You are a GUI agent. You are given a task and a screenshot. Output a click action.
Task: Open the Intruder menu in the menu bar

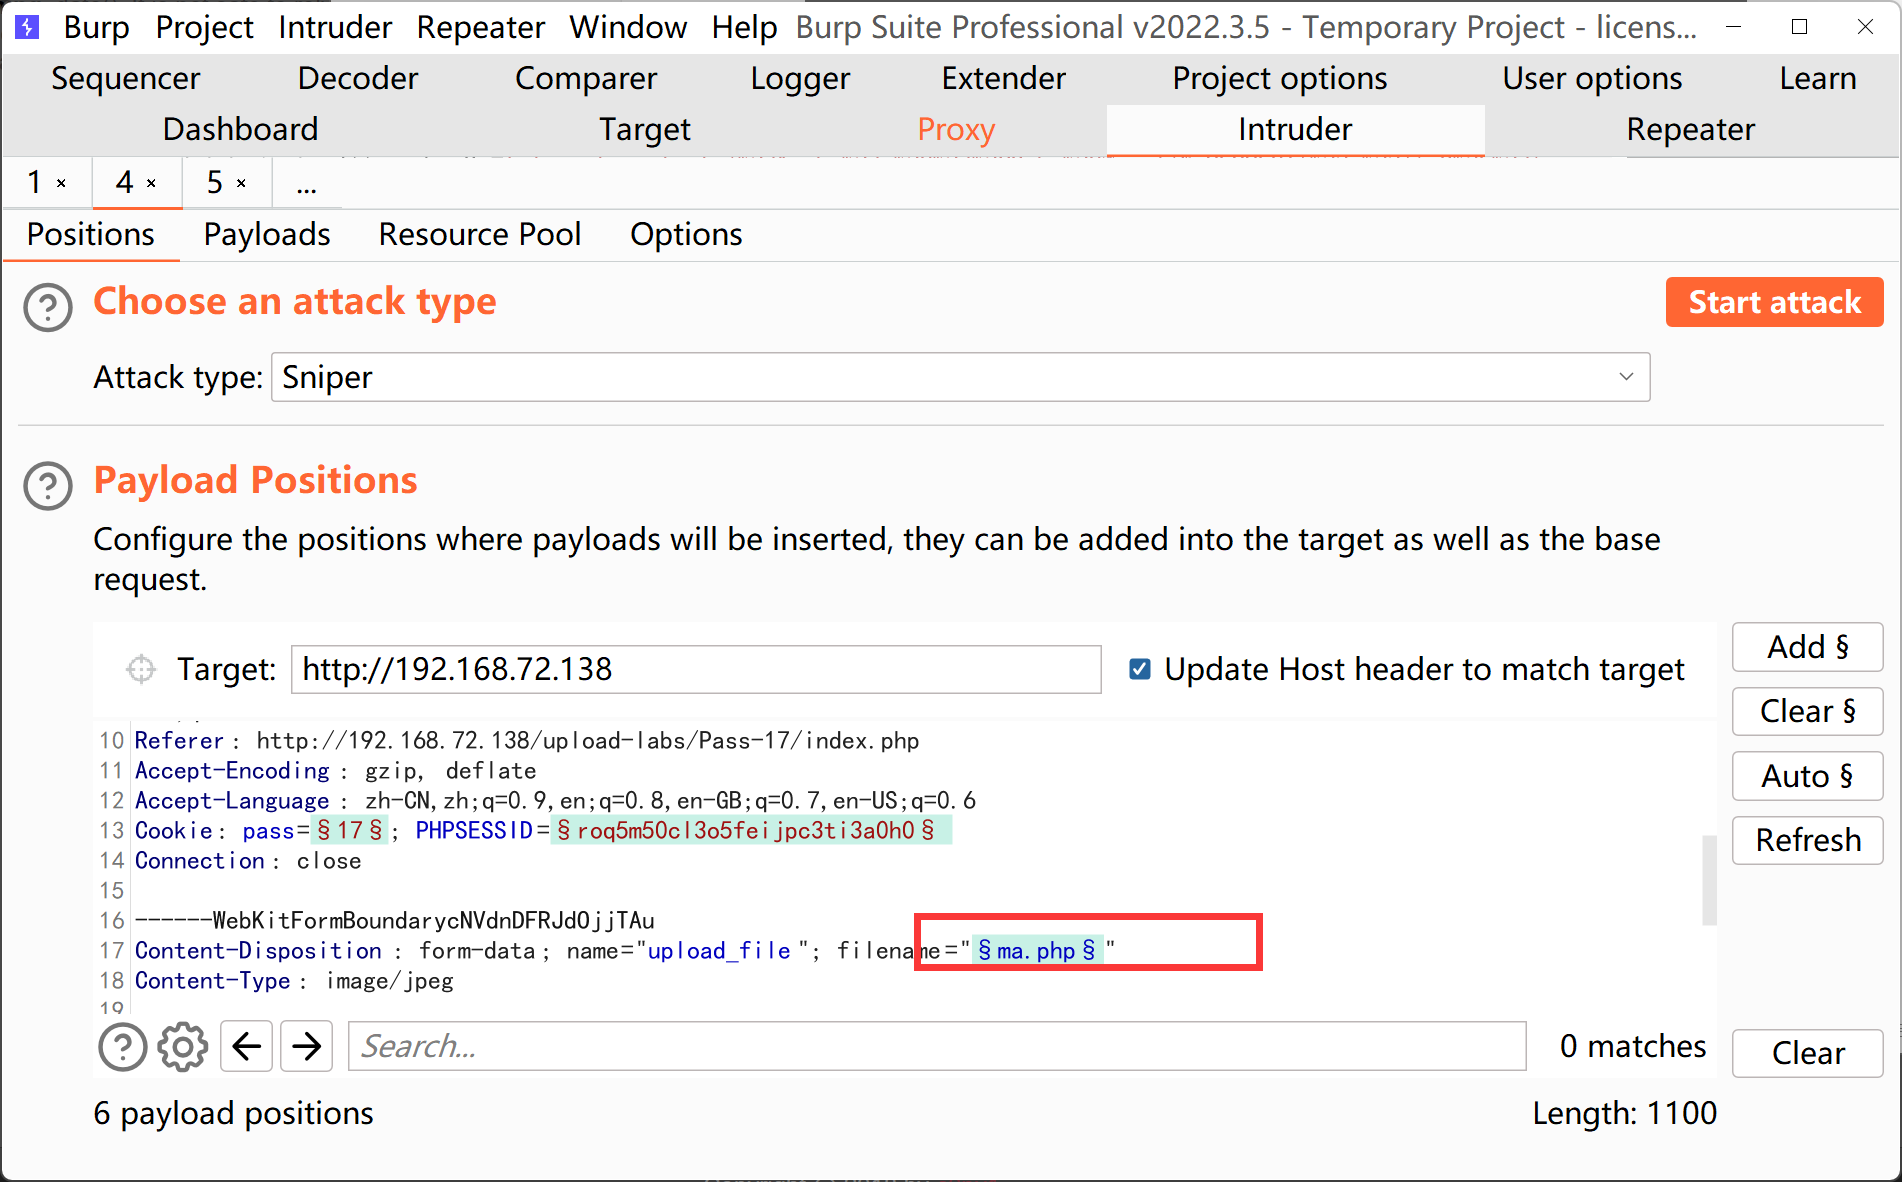335,27
